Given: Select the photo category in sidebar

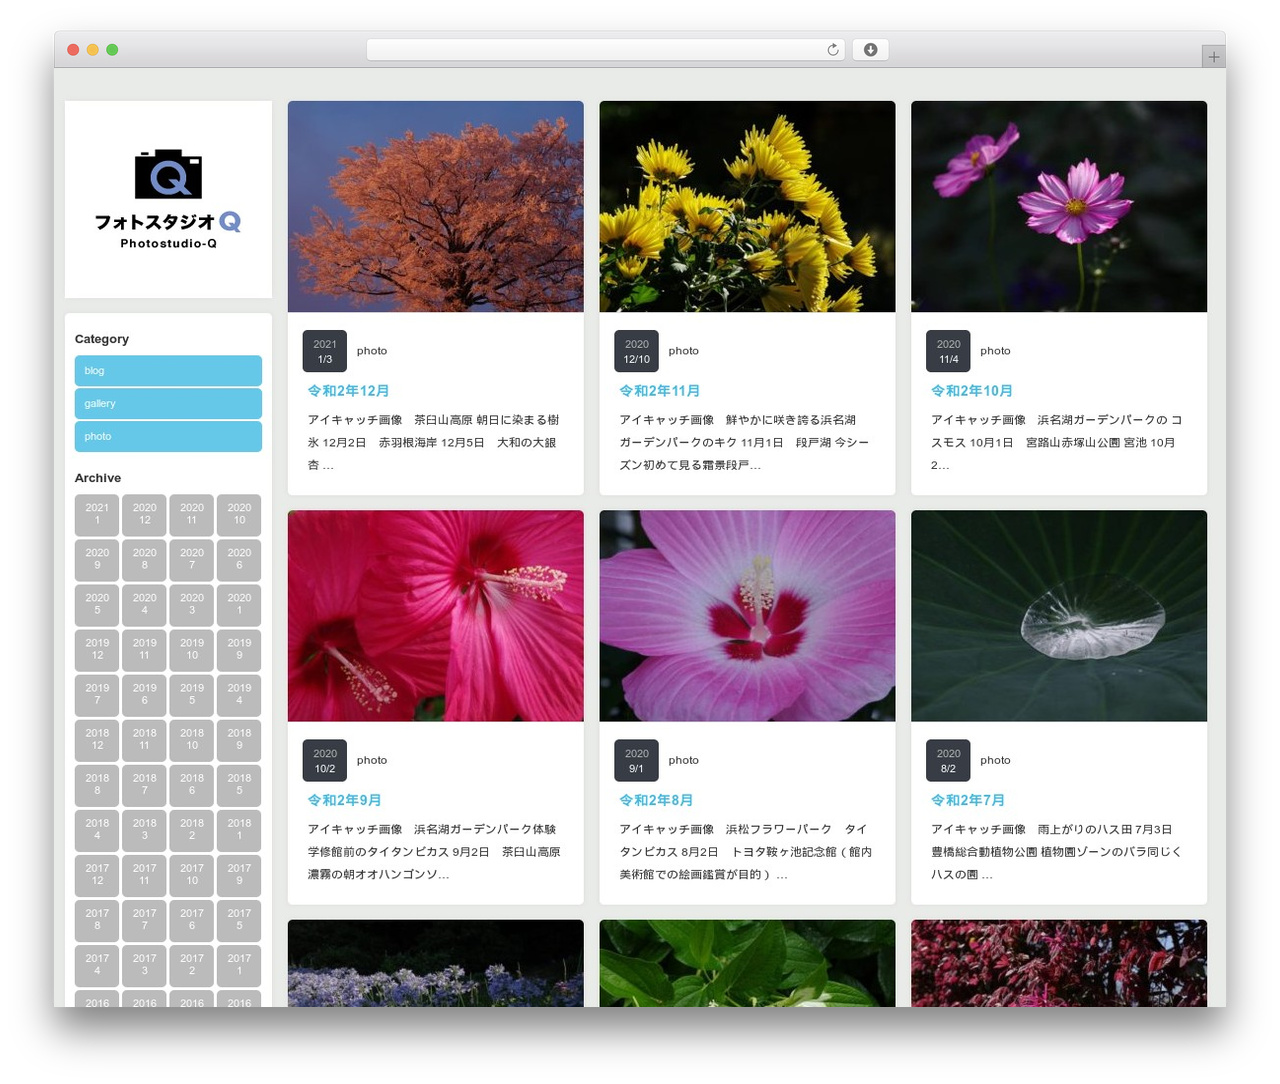Looking at the screenshot, I should (168, 436).
